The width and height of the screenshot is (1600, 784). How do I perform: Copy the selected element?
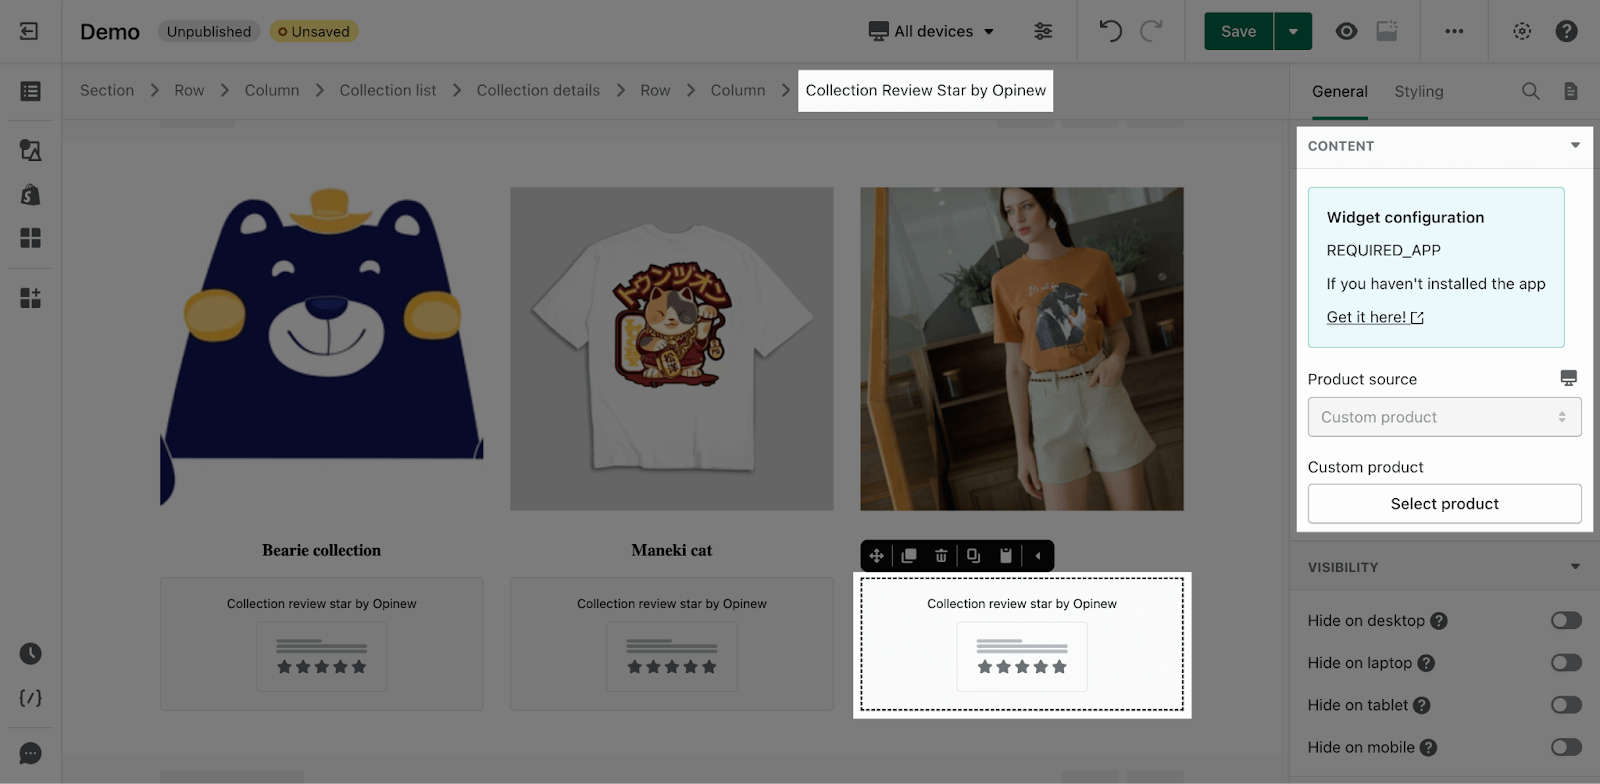pos(973,556)
